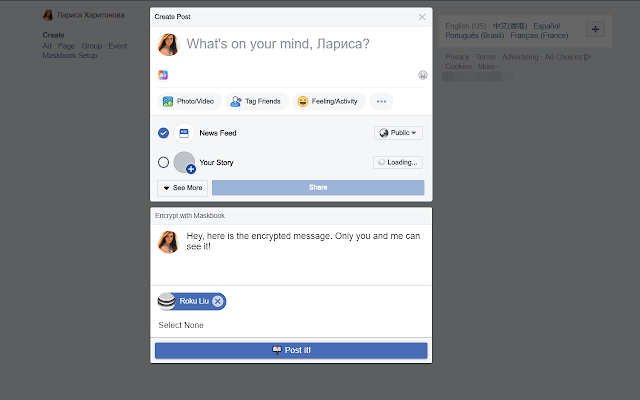
Task: Select Español language
Action: tap(547, 26)
